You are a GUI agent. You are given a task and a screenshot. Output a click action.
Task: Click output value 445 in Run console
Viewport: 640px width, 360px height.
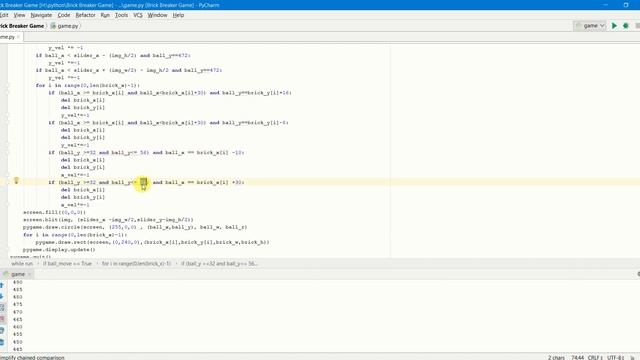(18, 349)
